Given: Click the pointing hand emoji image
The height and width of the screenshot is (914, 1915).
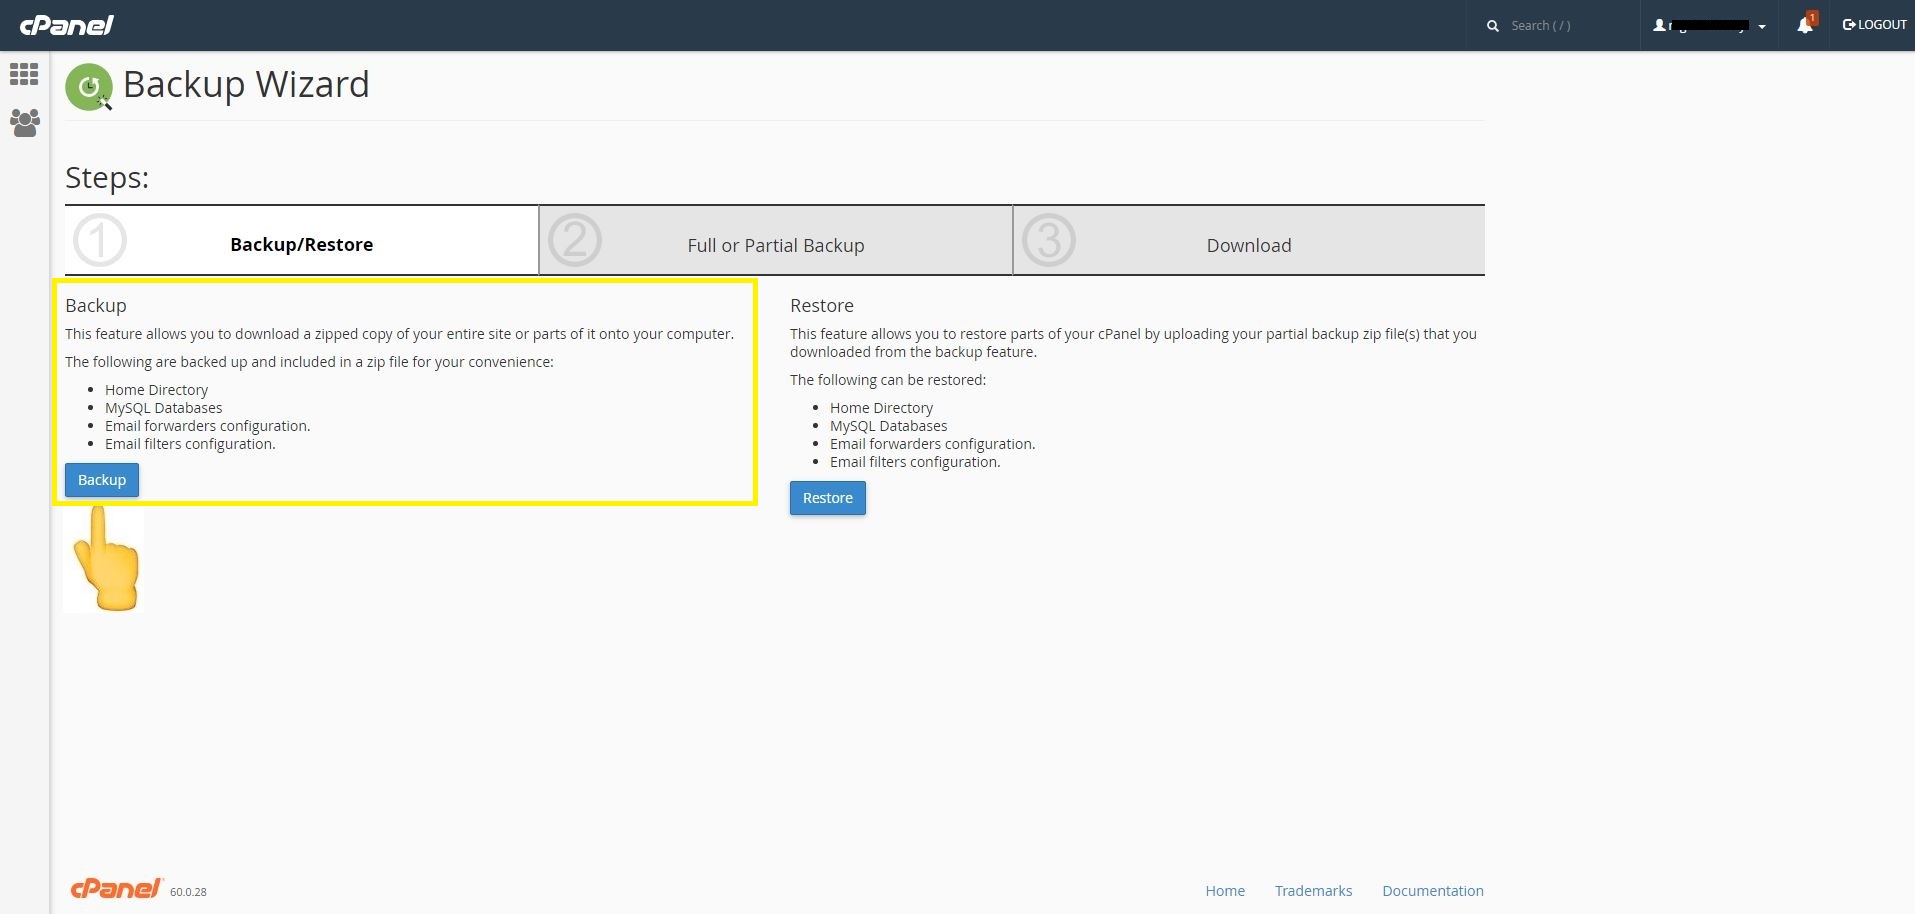Looking at the screenshot, I should pyautogui.click(x=104, y=559).
